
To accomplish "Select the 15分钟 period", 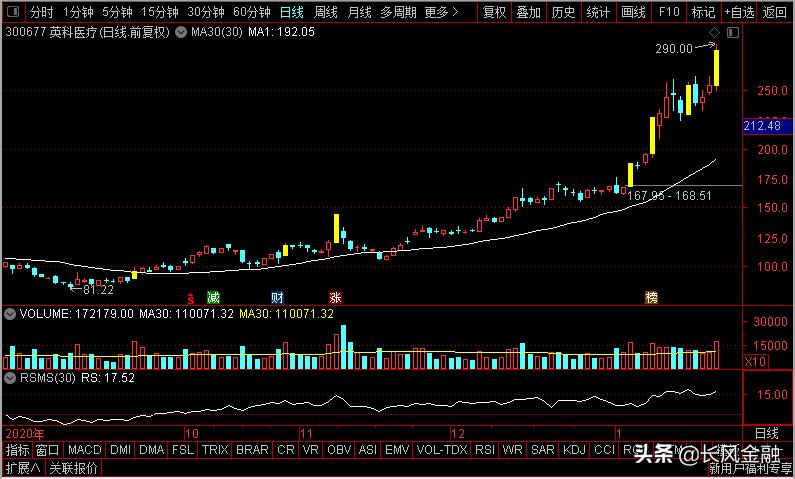I will pos(159,12).
